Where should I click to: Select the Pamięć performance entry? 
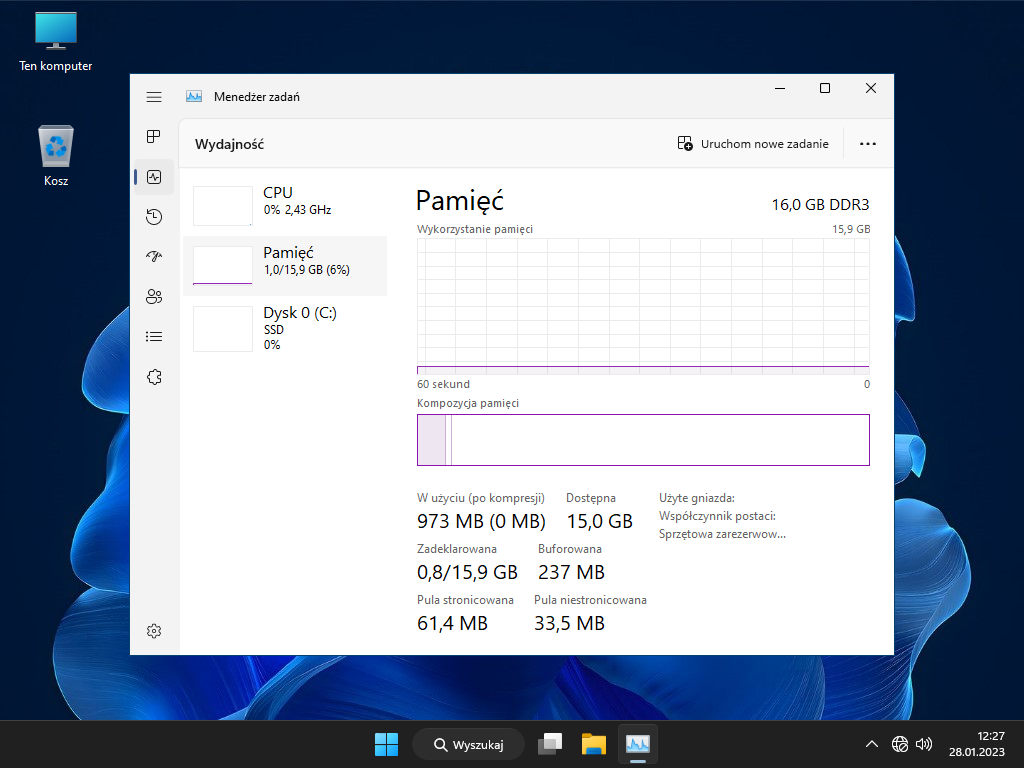pyautogui.click(x=285, y=266)
